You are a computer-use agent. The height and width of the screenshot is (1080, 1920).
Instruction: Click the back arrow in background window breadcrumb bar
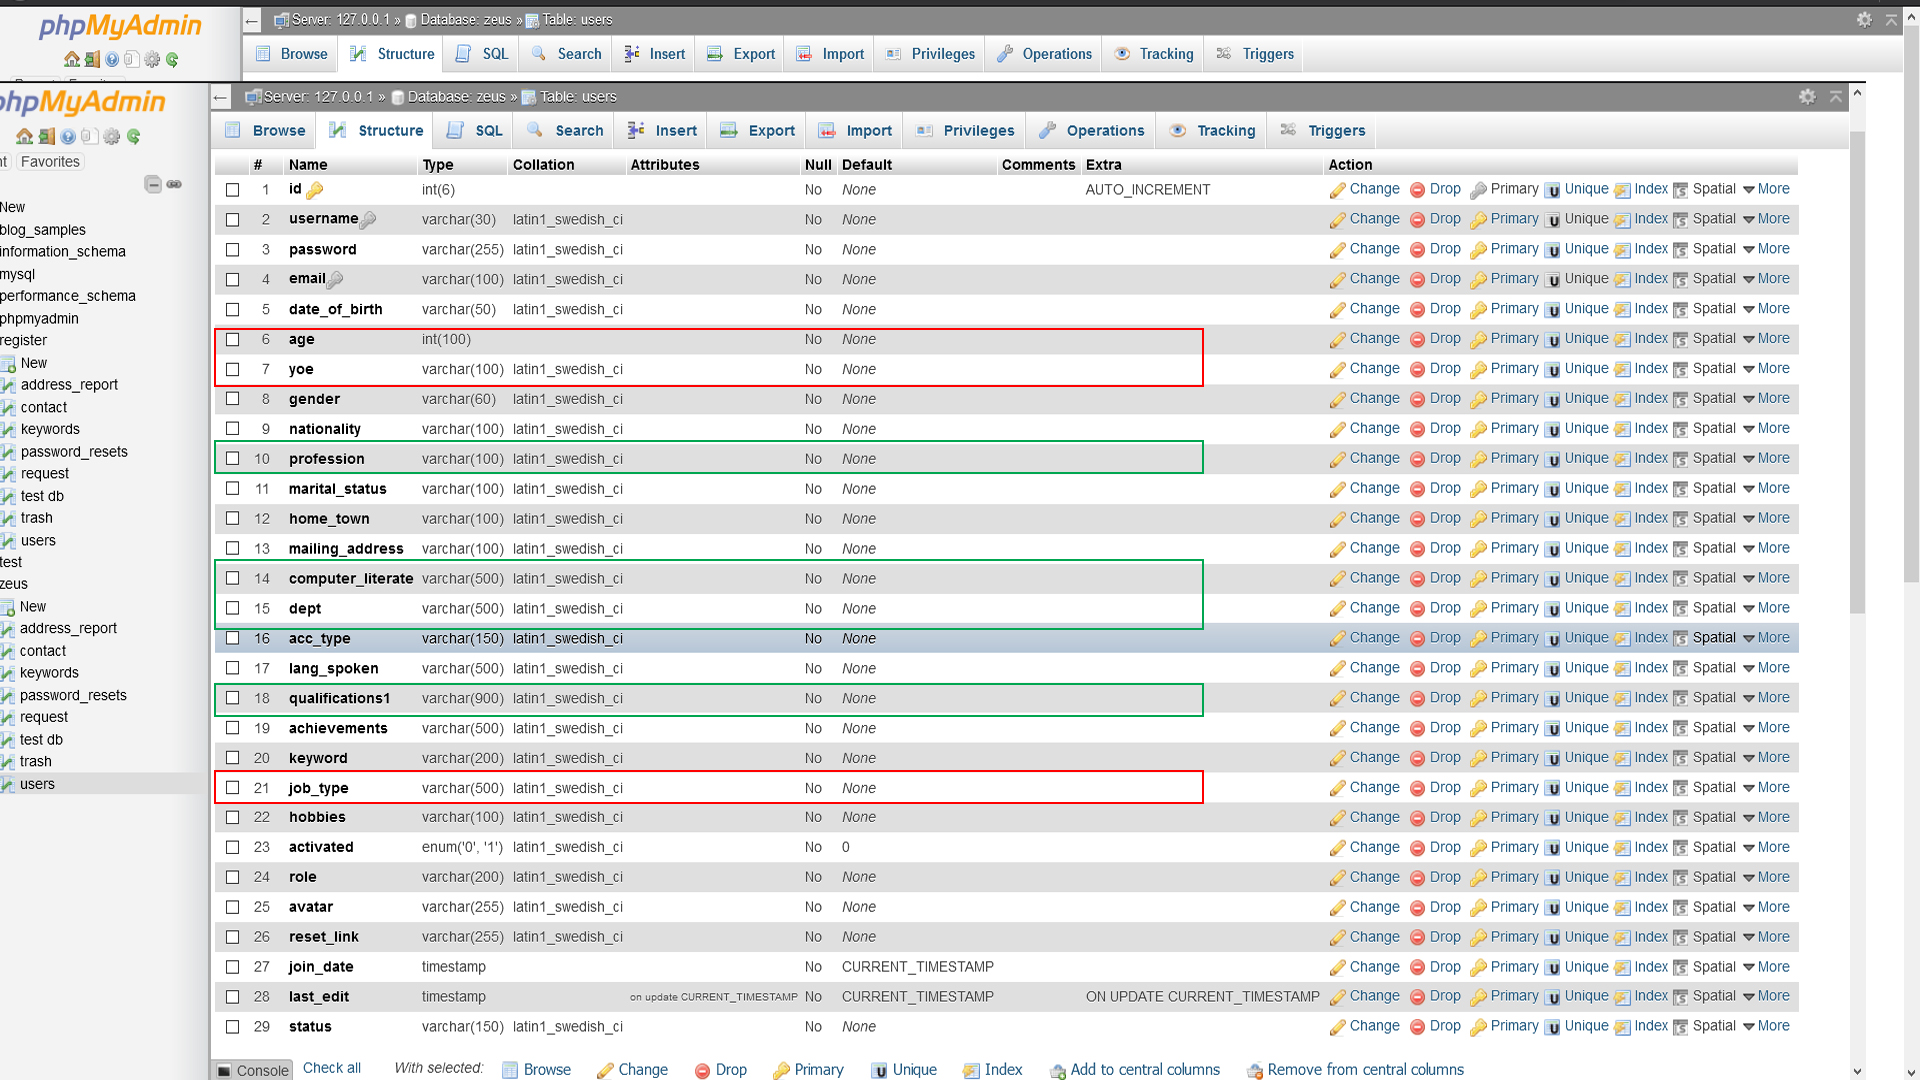[x=252, y=20]
